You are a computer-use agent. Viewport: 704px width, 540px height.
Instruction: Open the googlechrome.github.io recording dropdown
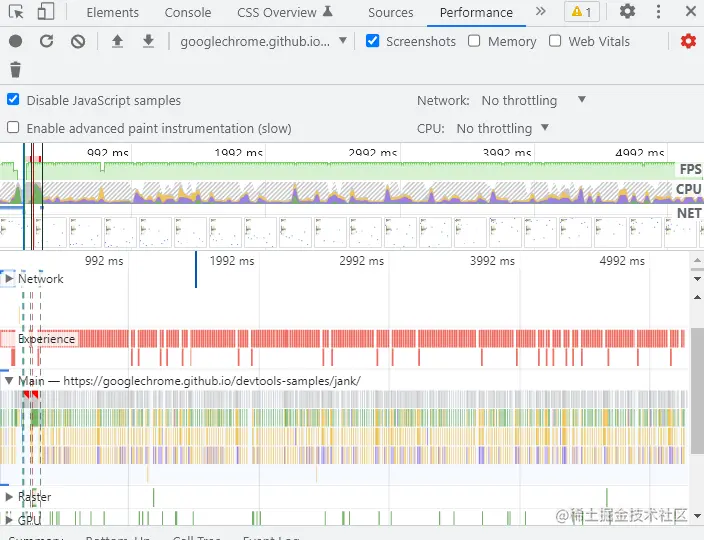coord(264,41)
